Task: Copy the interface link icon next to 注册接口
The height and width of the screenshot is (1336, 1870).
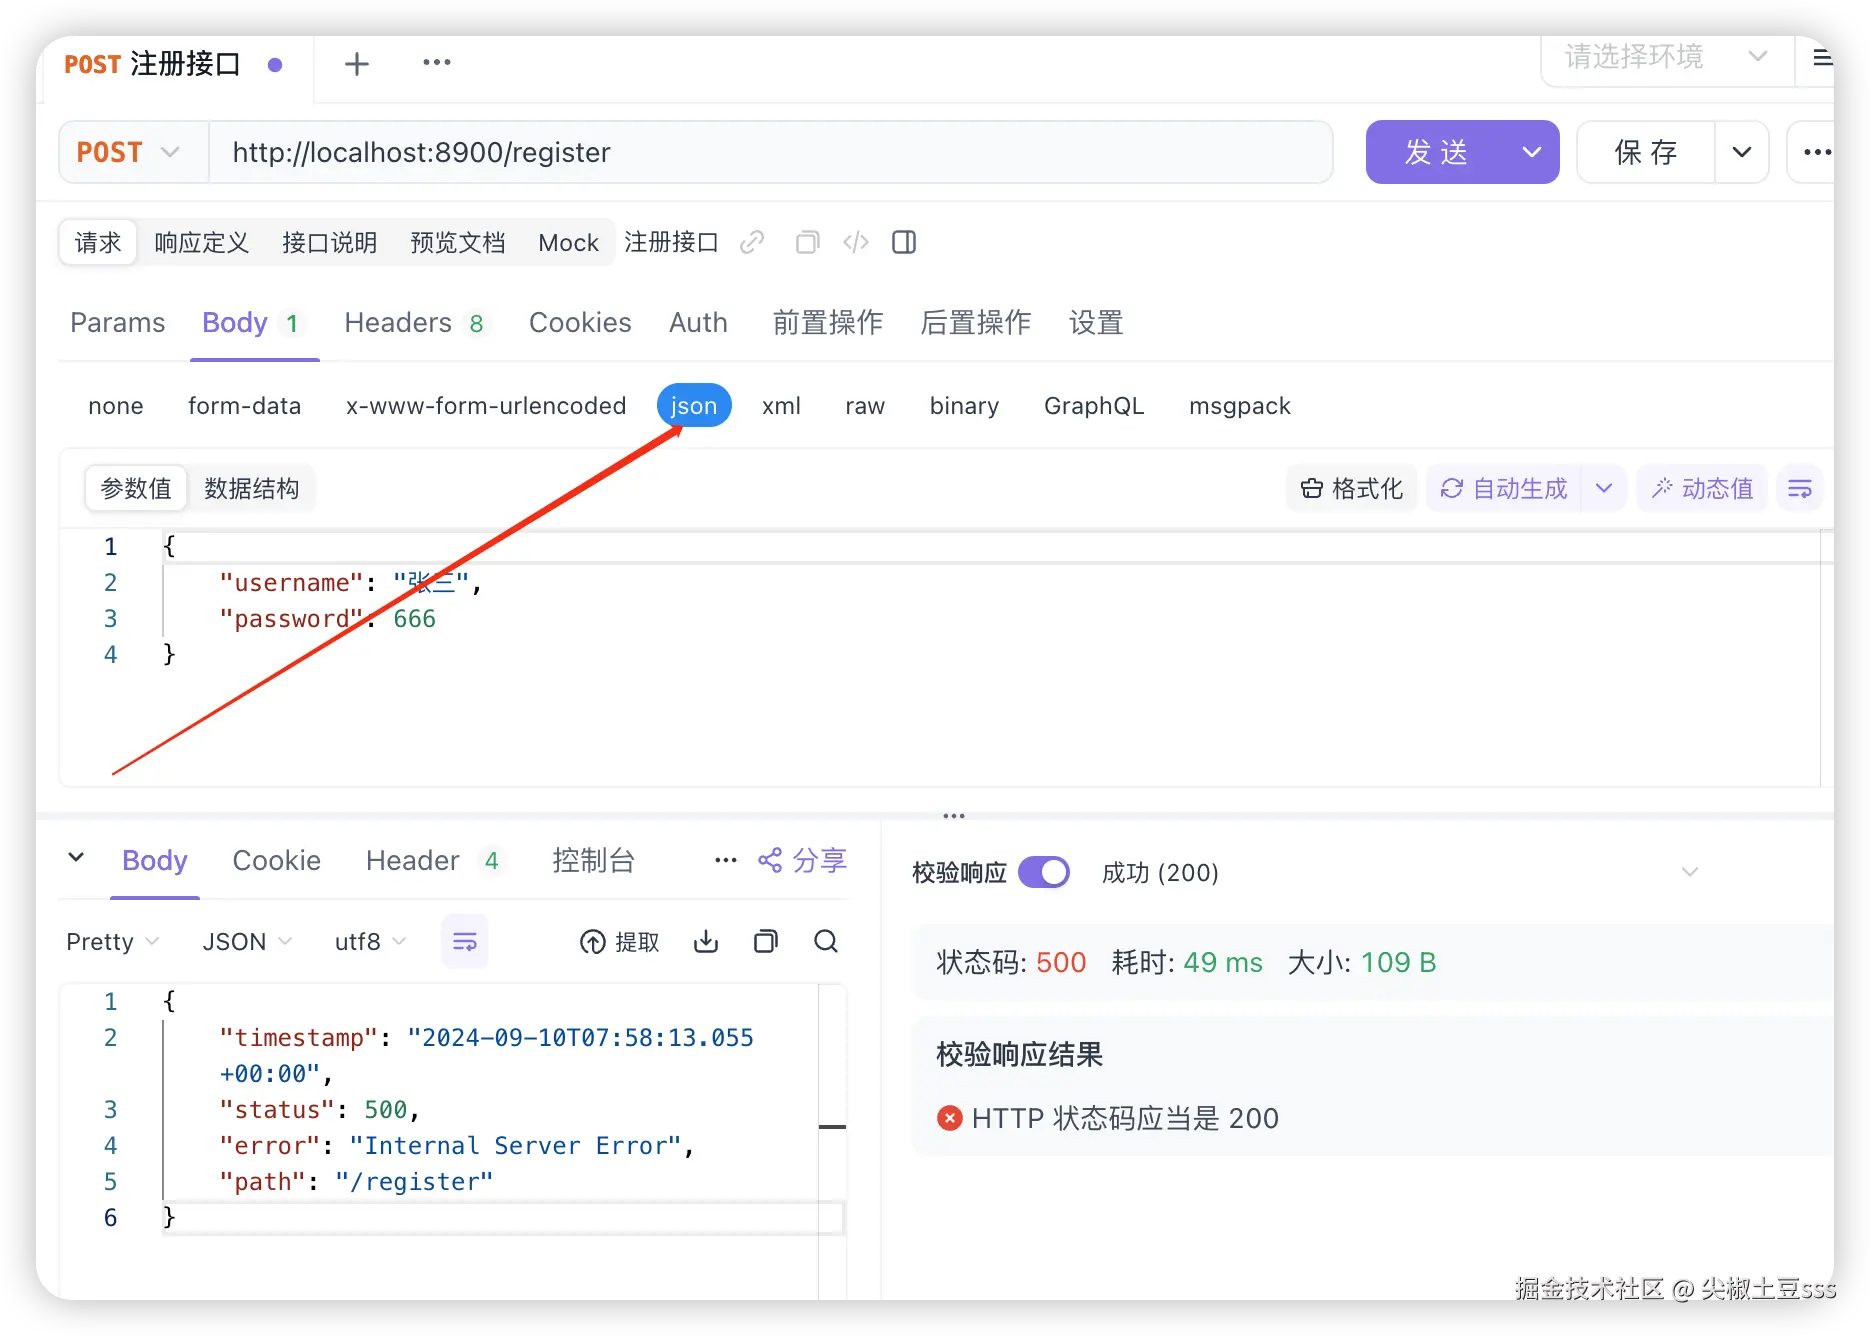Action: (752, 242)
